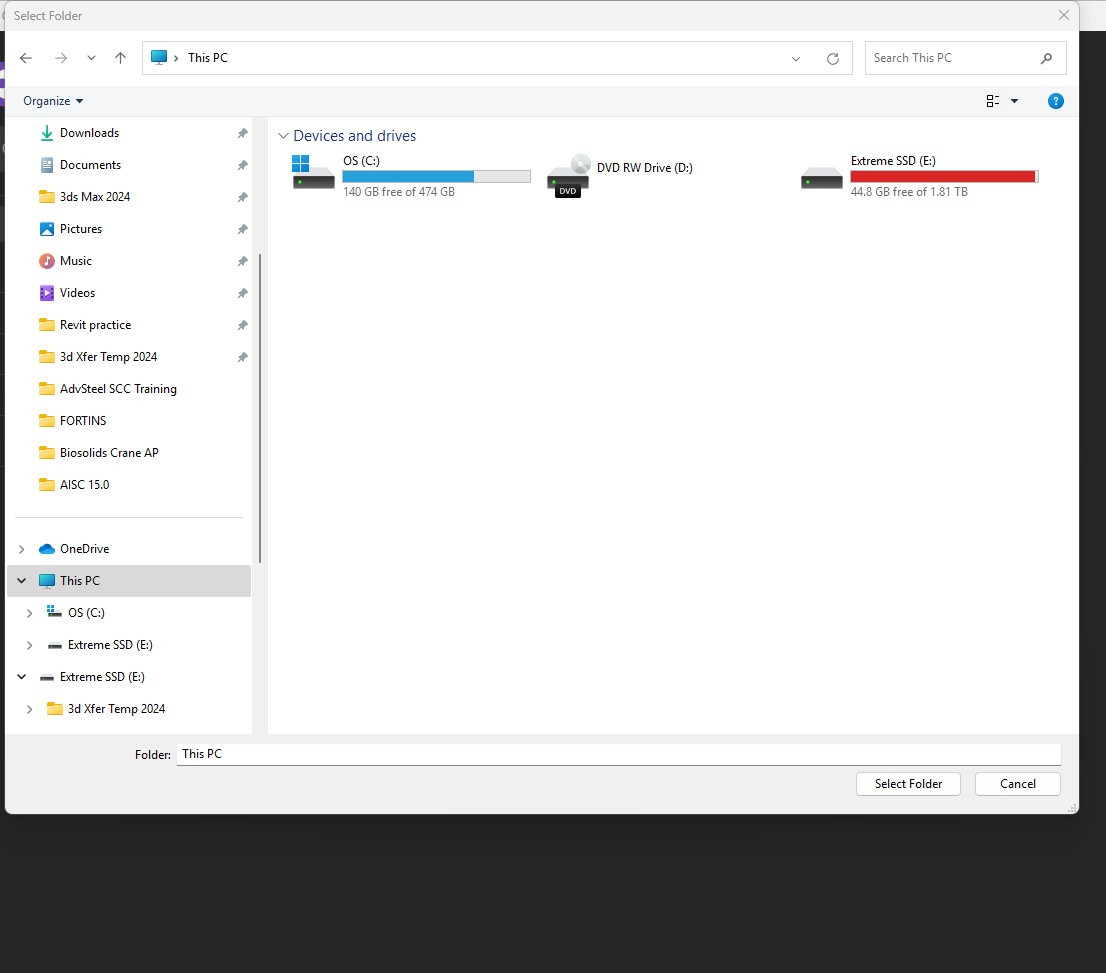Open Revit practice folder

(x=95, y=325)
